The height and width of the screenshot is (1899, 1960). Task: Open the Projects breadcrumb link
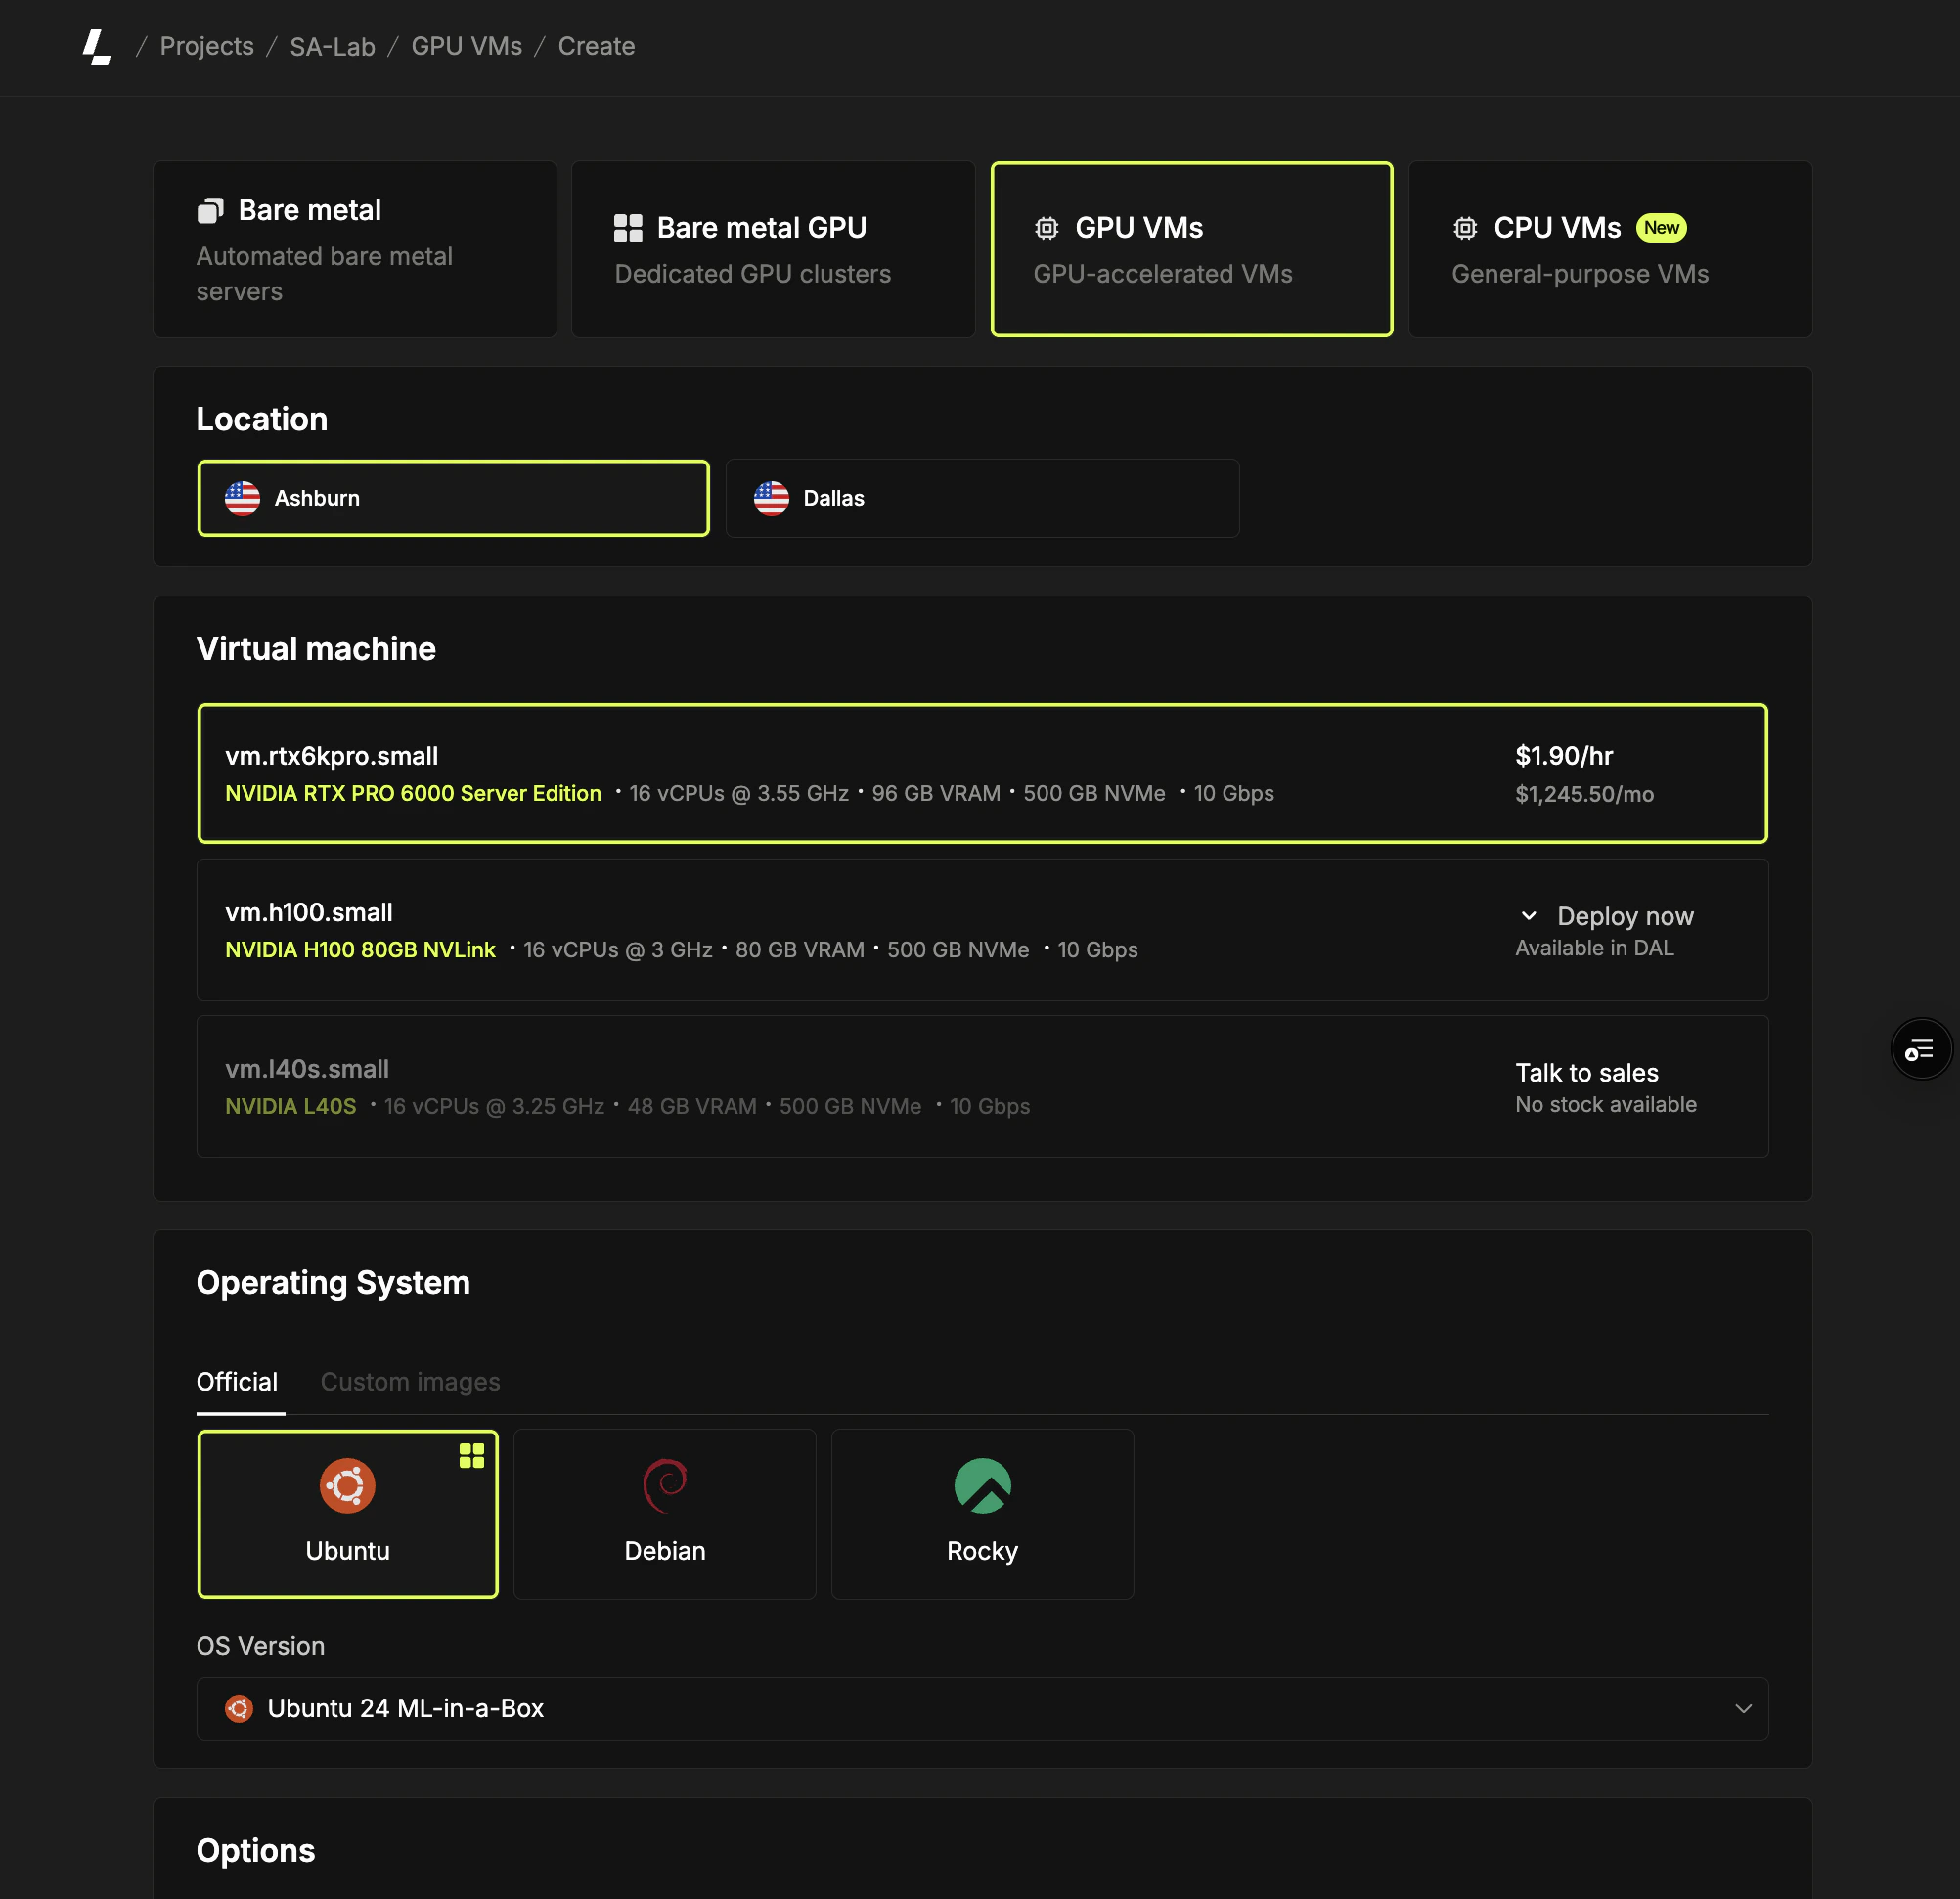[206, 46]
